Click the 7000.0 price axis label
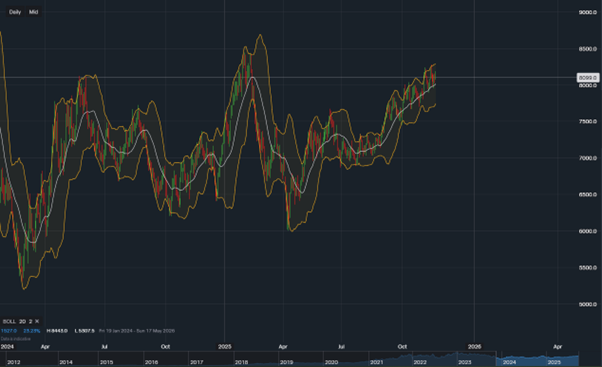Viewport: 602px width, 367px height. (x=588, y=158)
